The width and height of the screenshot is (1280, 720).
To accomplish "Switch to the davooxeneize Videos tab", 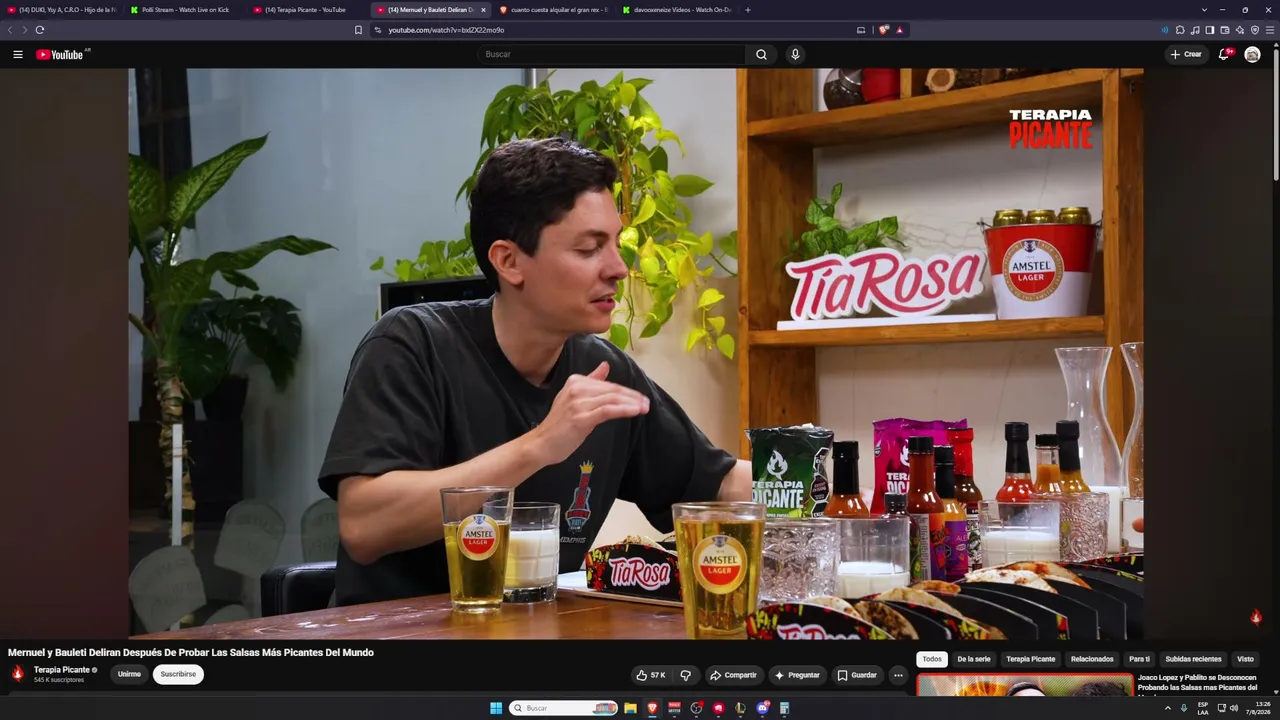I will (677, 10).
